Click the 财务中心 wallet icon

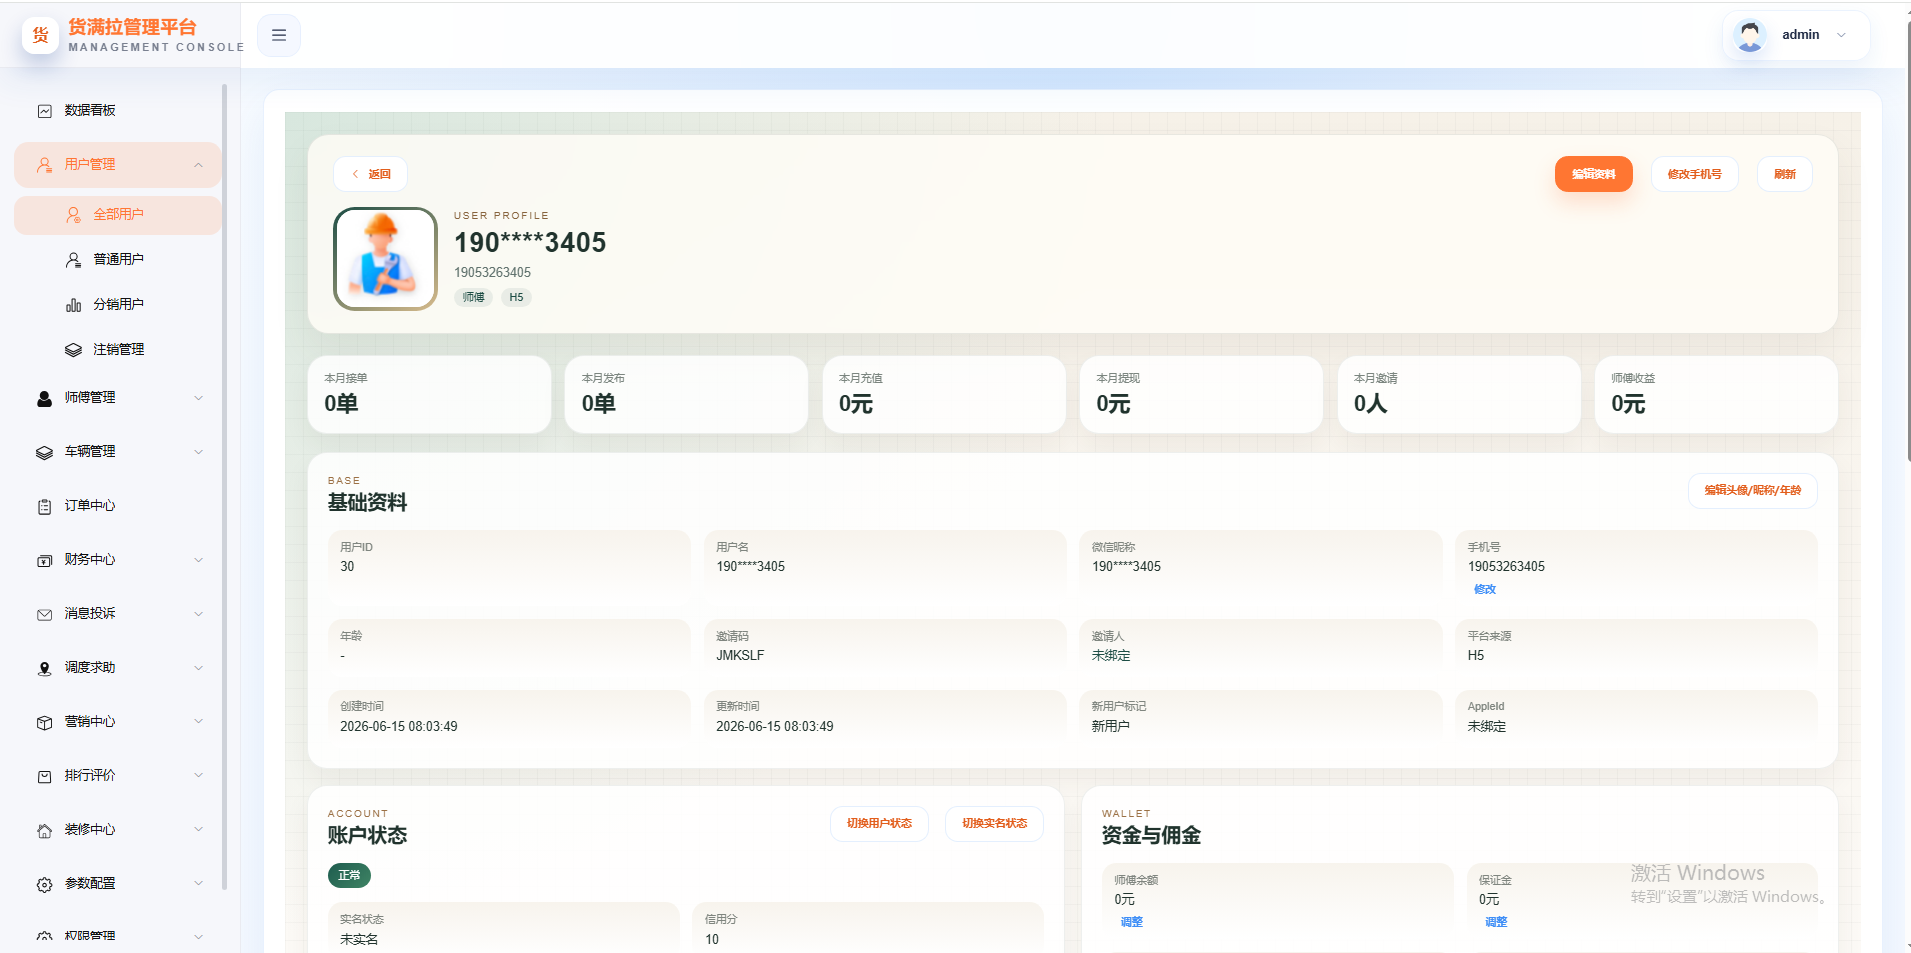tap(44, 561)
